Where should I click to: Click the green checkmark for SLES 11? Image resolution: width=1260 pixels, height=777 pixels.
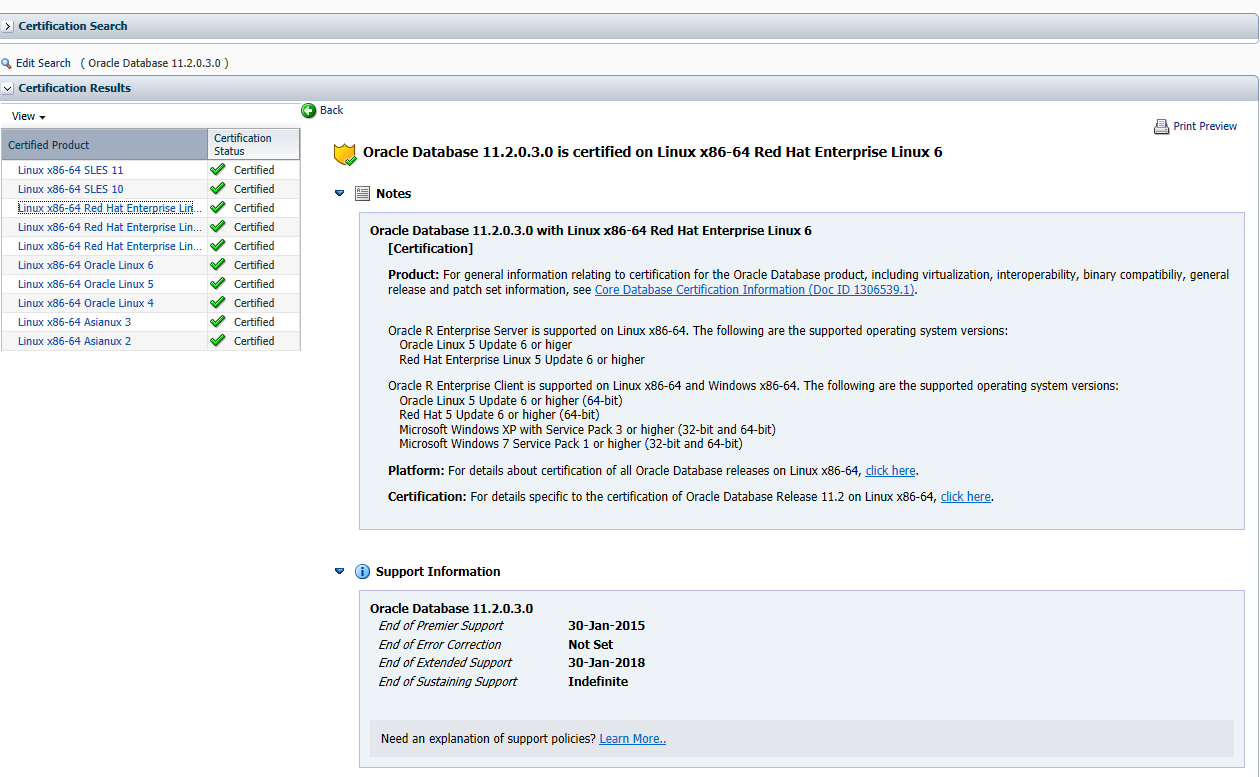point(217,170)
